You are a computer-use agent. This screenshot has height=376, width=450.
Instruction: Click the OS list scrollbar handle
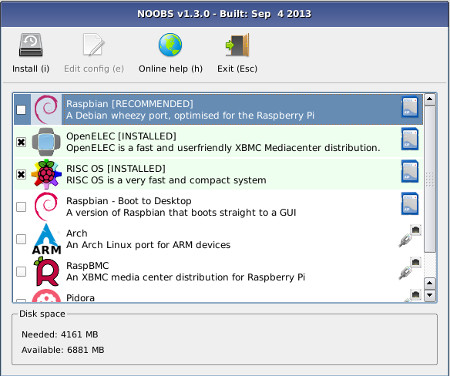(430, 179)
